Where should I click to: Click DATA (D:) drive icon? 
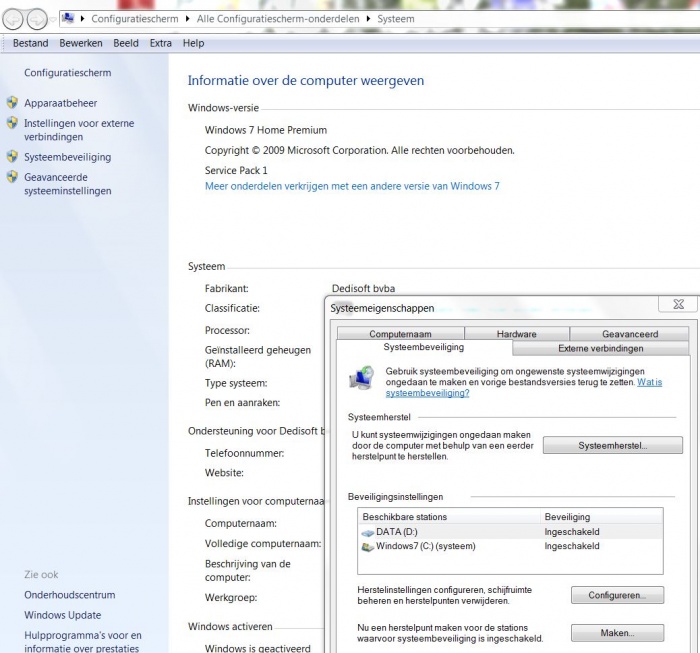pos(367,532)
